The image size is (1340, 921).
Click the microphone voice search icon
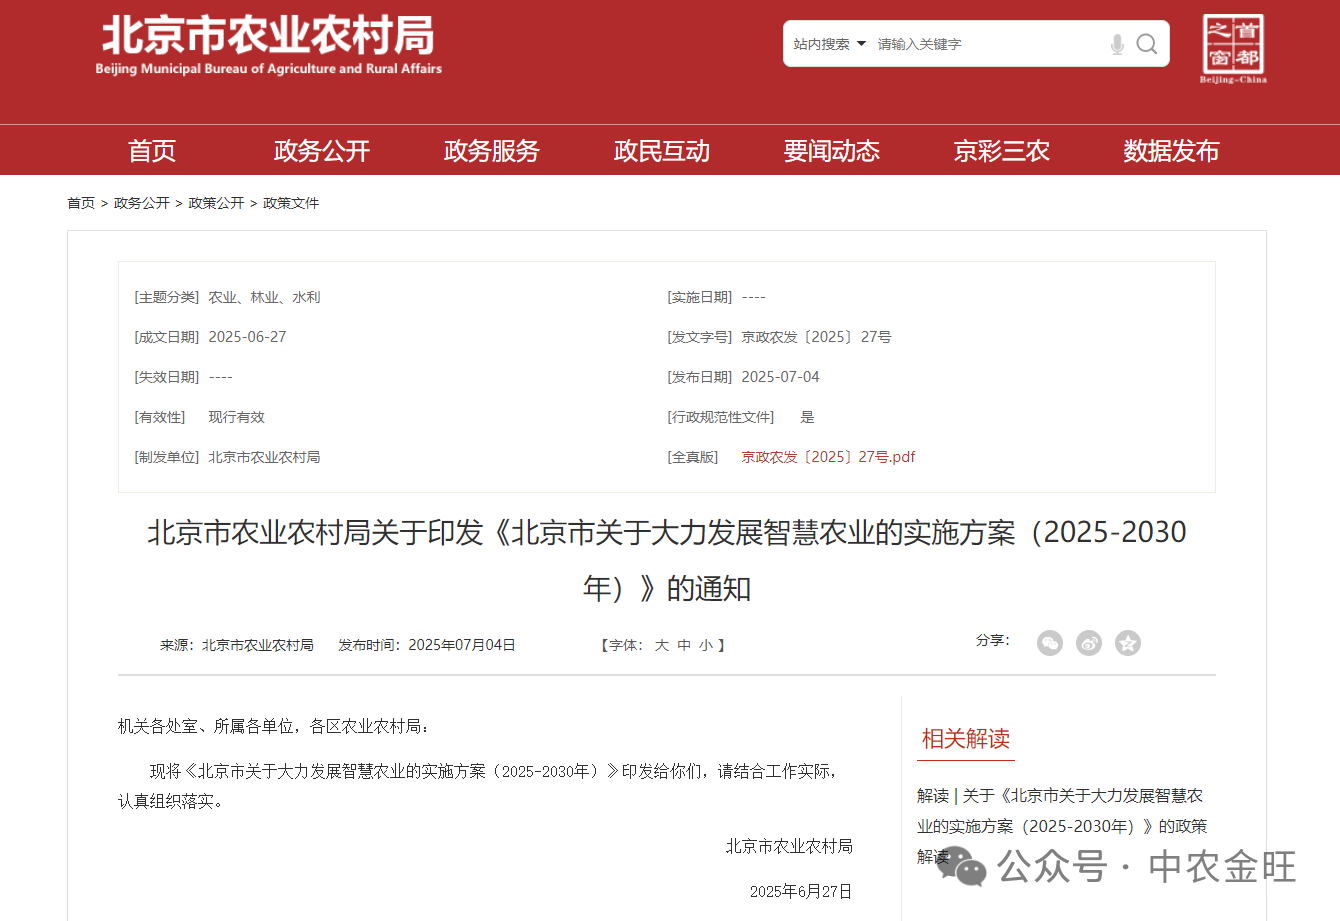coord(1117,44)
